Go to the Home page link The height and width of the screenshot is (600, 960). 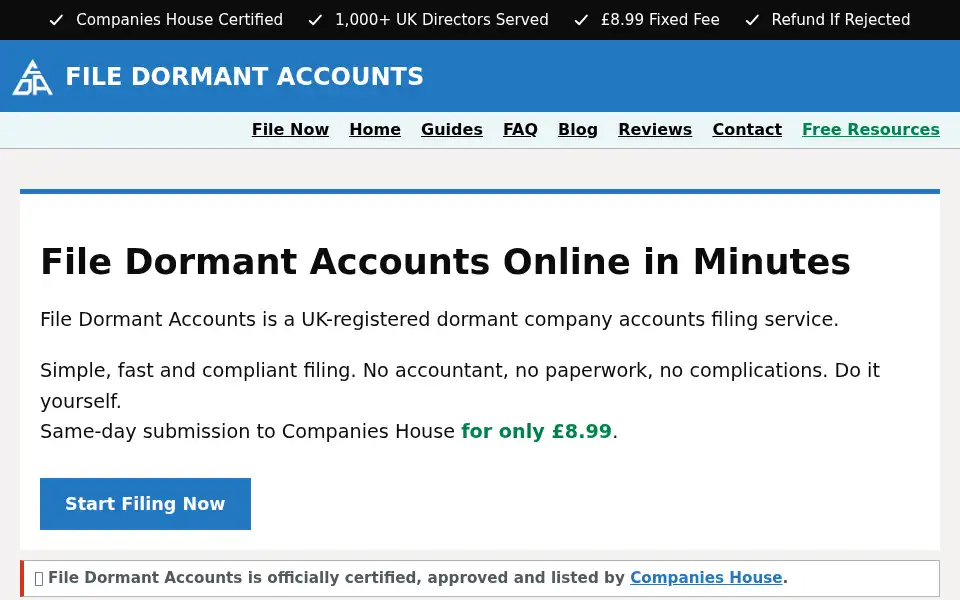(x=375, y=130)
